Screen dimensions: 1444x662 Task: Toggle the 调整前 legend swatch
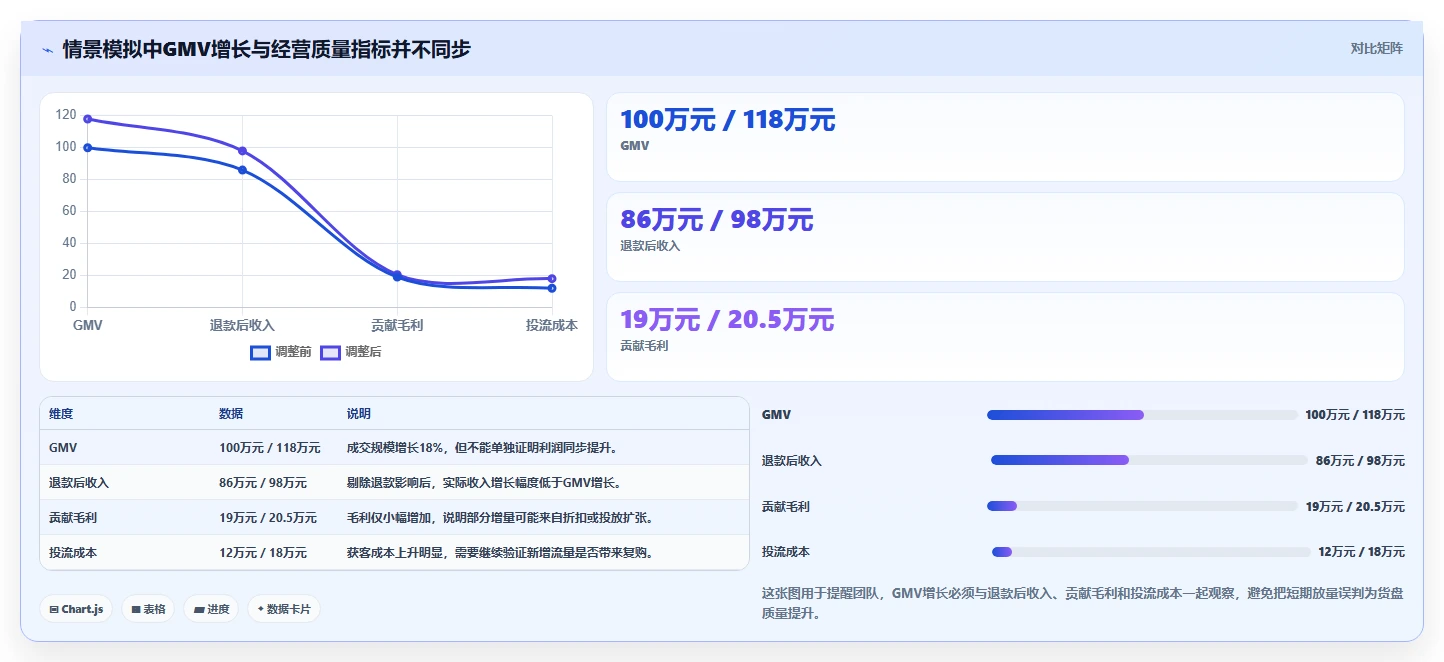260,352
